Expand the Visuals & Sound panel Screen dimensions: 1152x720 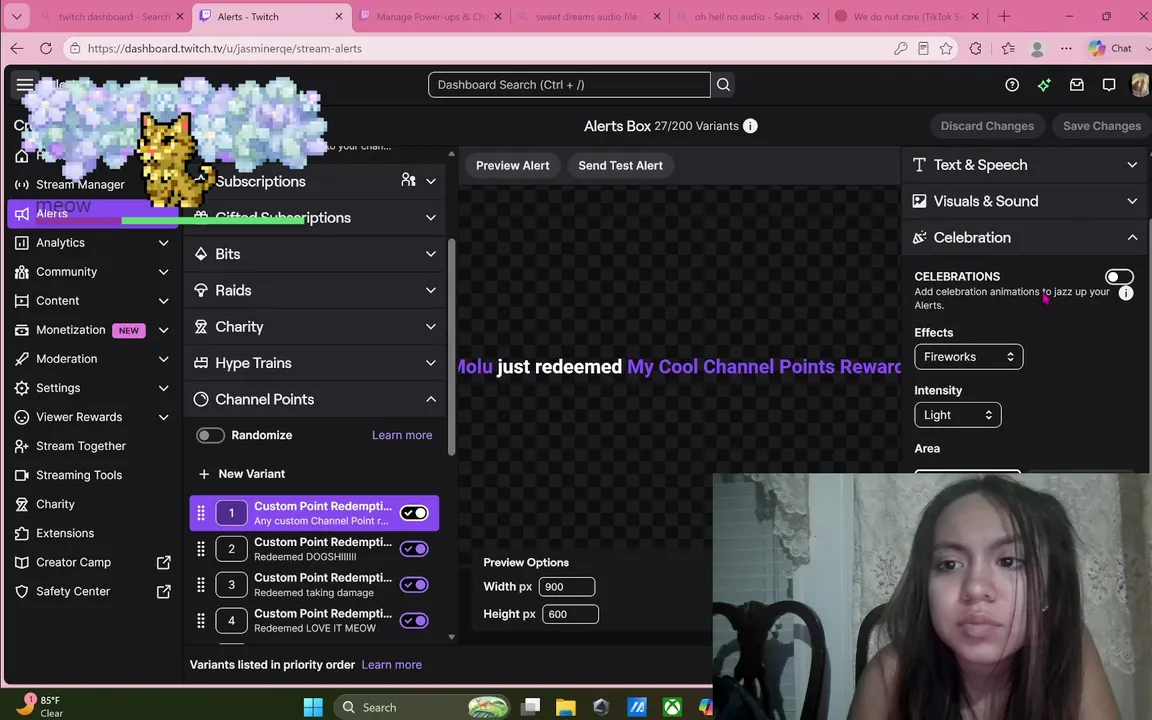tap(1024, 201)
